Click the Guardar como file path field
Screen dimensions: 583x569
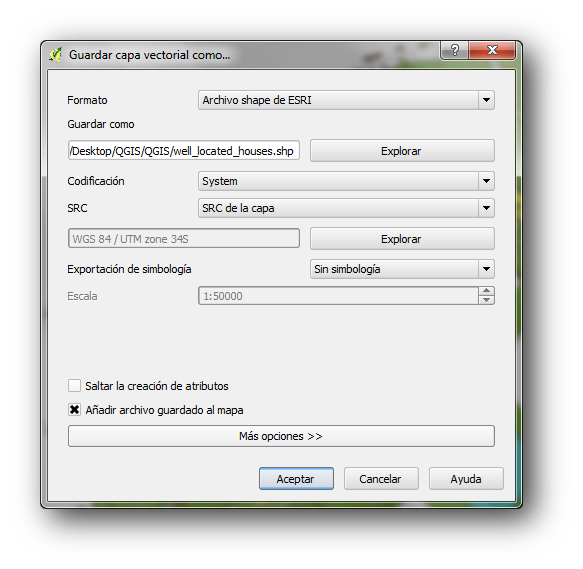(184, 151)
